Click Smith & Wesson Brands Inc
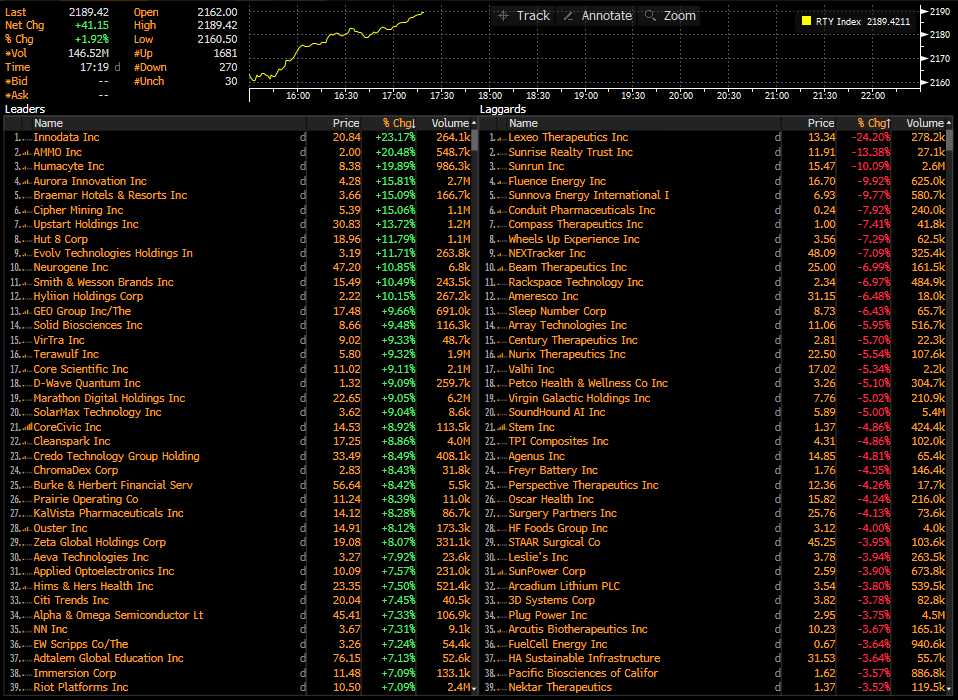This screenshot has height=700, width=958. [x=103, y=282]
